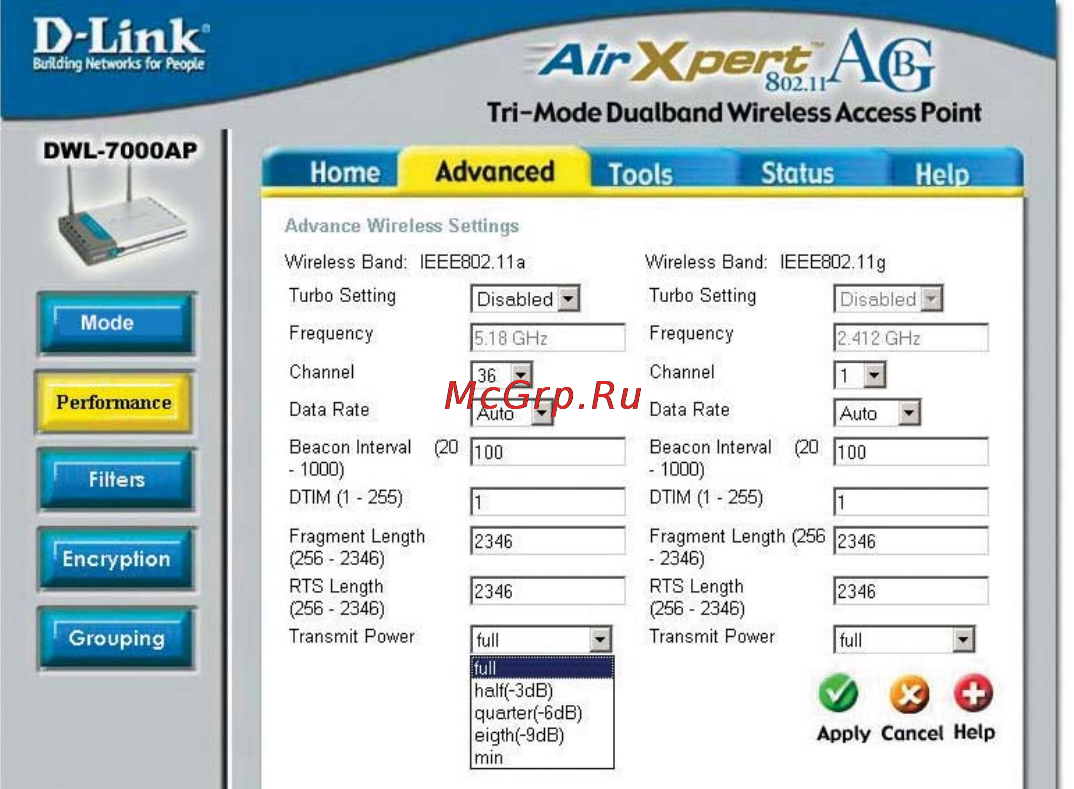Click the D-Link logo
The height and width of the screenshot is (789, 1074).
click(x=121, y=44)
